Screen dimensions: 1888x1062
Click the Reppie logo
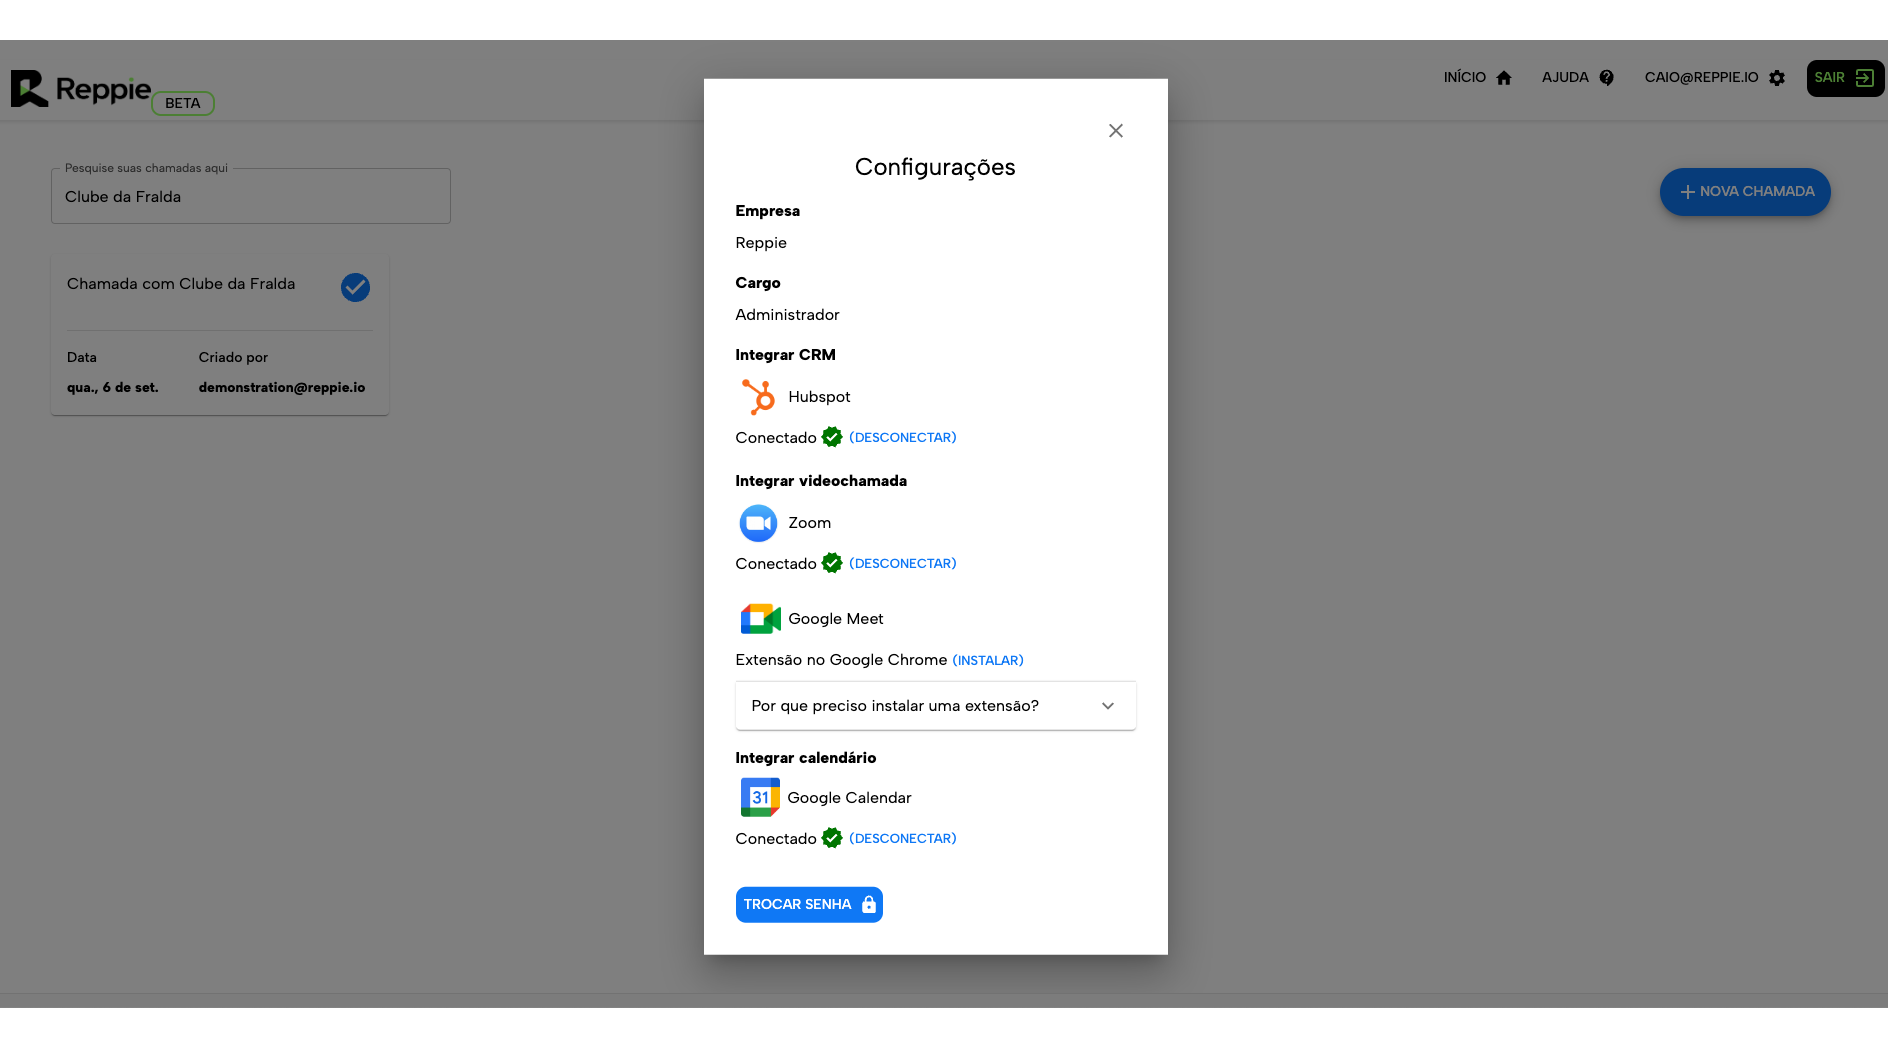point(82,89)
